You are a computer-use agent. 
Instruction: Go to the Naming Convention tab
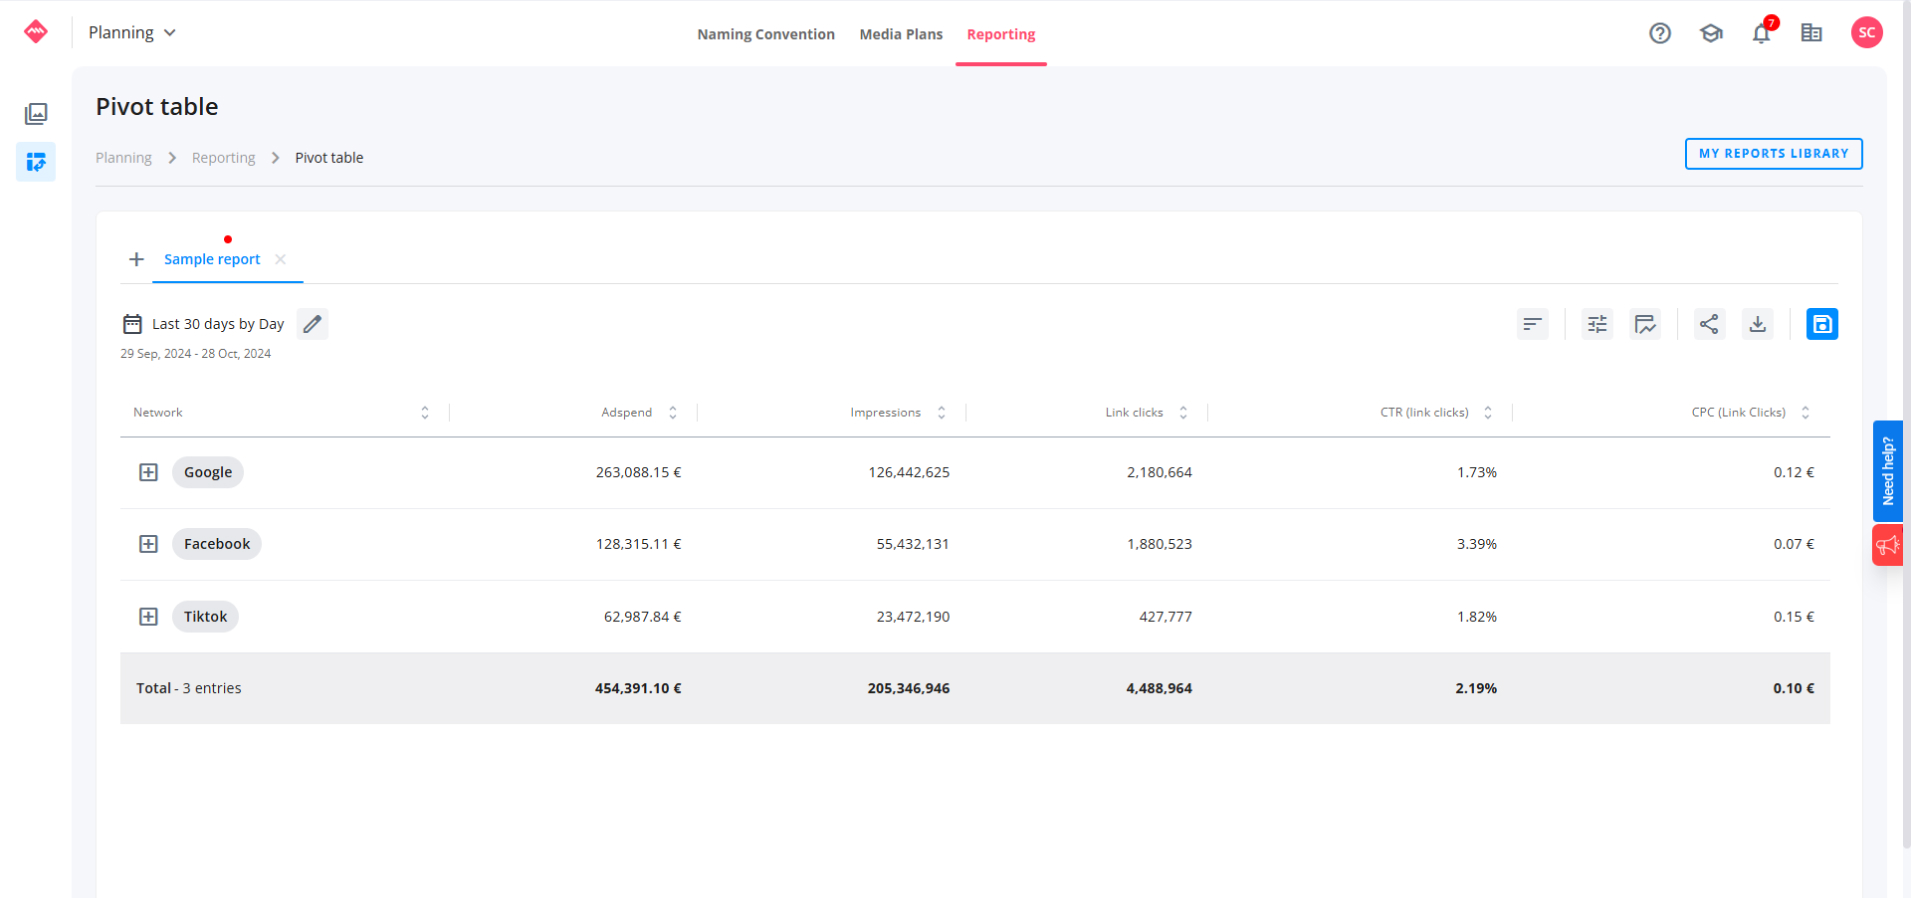pyautogui.click(x=765, y=34)
